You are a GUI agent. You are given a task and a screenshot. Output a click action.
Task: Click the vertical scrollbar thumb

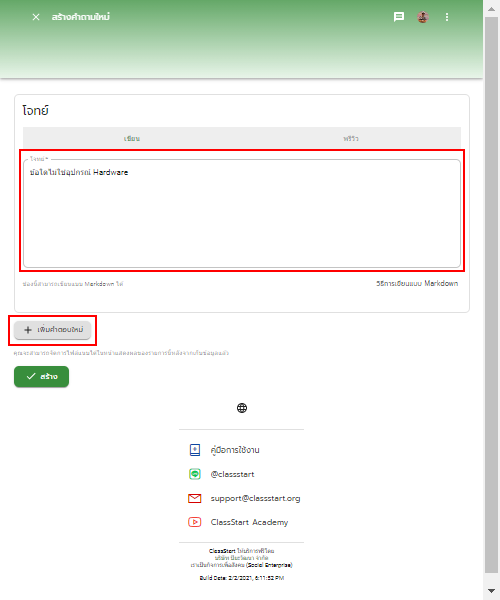pos(492,295)
